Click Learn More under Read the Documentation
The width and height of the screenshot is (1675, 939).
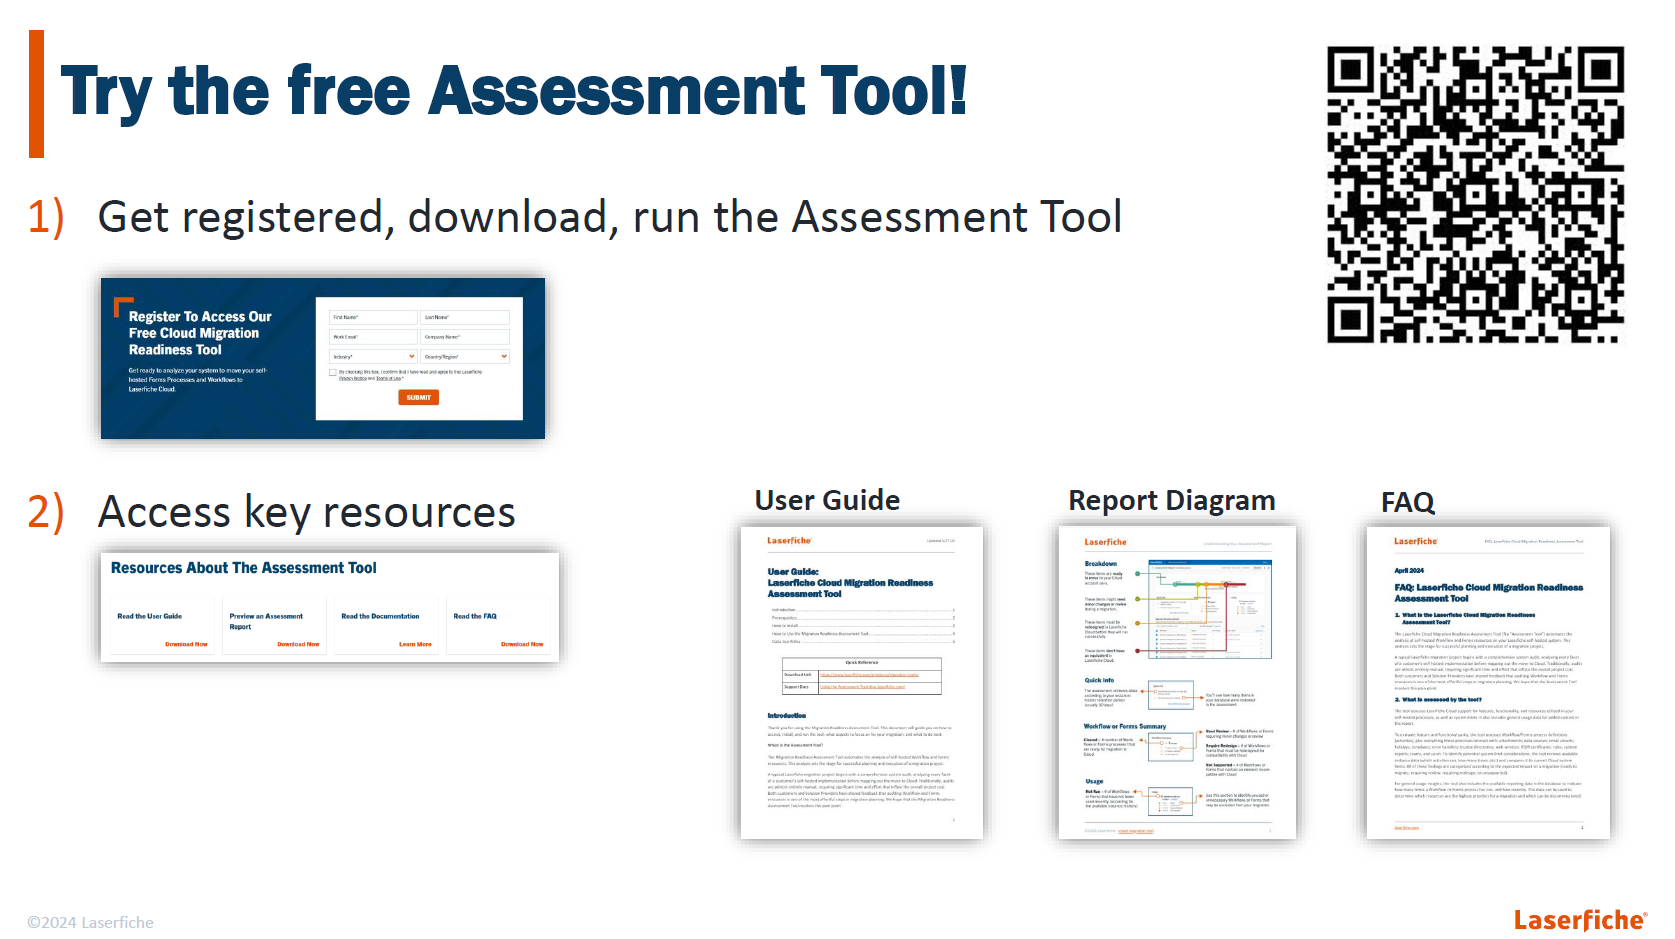[x=415, y=644]
